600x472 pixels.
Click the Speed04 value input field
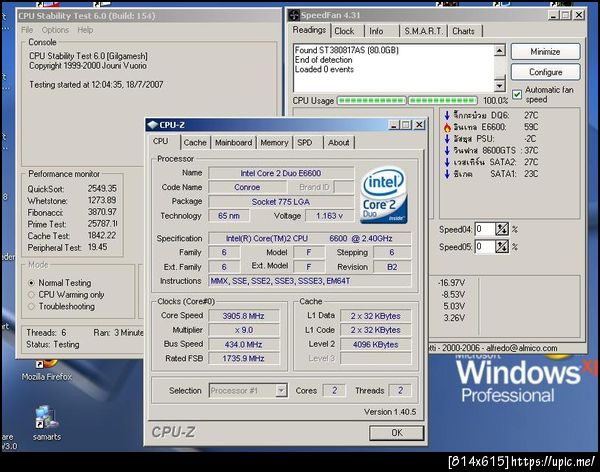click(485, 229)
